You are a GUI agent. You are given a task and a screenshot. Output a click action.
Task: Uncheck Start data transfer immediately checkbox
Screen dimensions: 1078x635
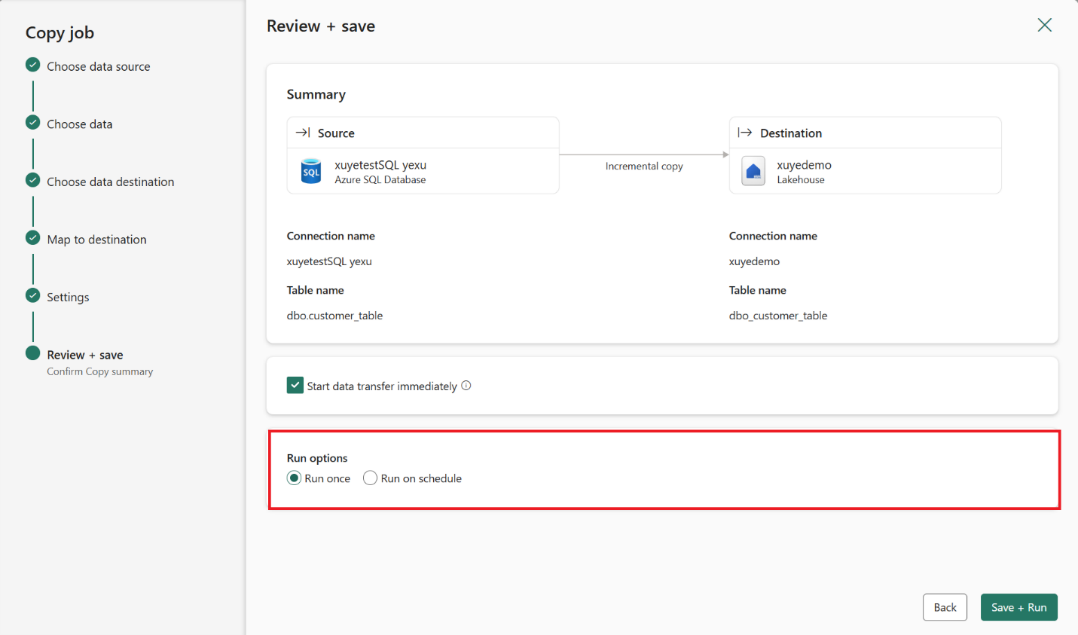(x=295, y=386)
